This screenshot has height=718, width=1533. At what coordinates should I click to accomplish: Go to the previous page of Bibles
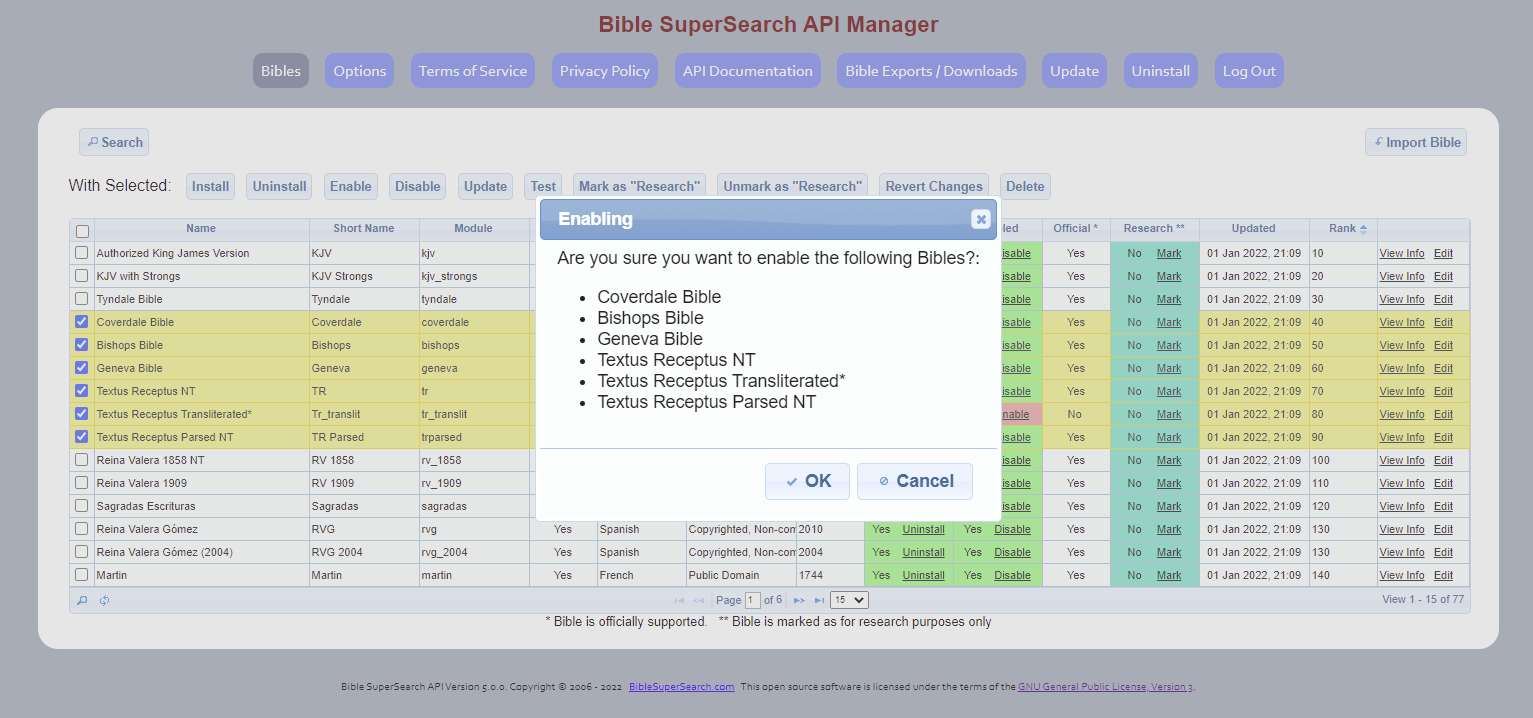coord(699,600)
